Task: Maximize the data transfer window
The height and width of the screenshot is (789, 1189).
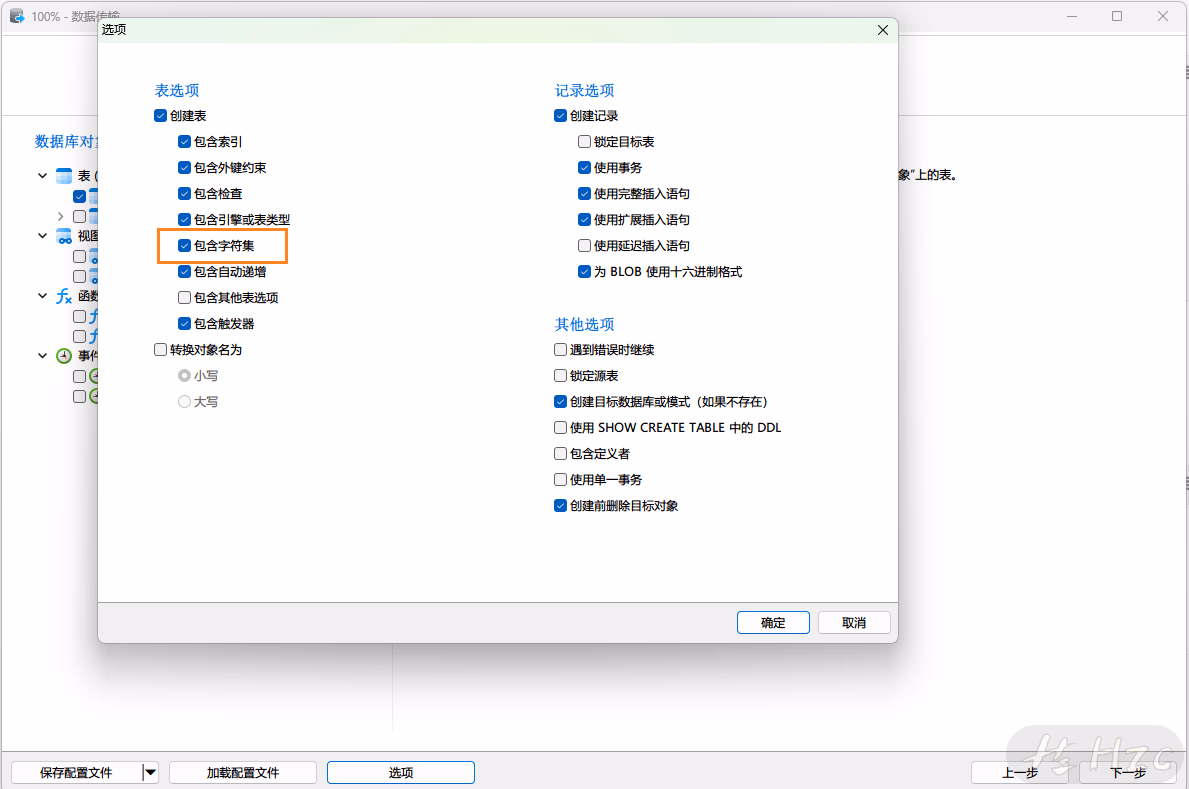Action: pyautogui.click(x=1117, y=16)
